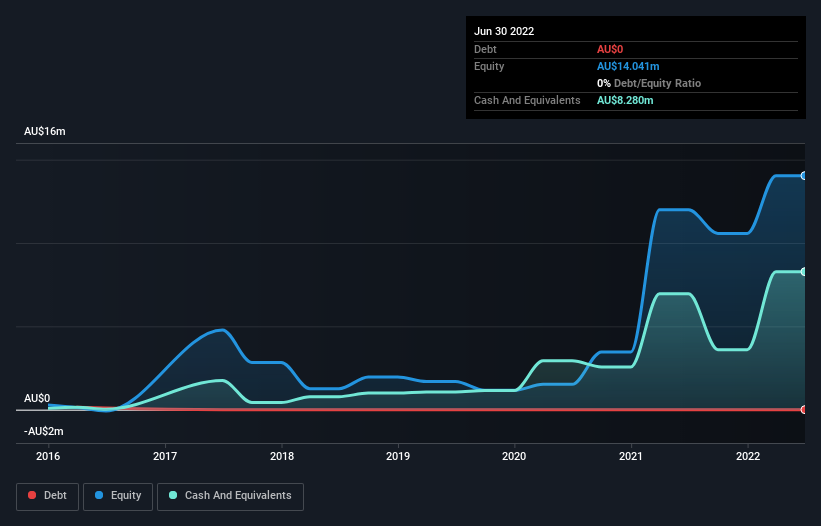The height and width of the screenshot is (526, 821).
Task: Select the Debt endpoint marker on chart
Action: [804, 410]
